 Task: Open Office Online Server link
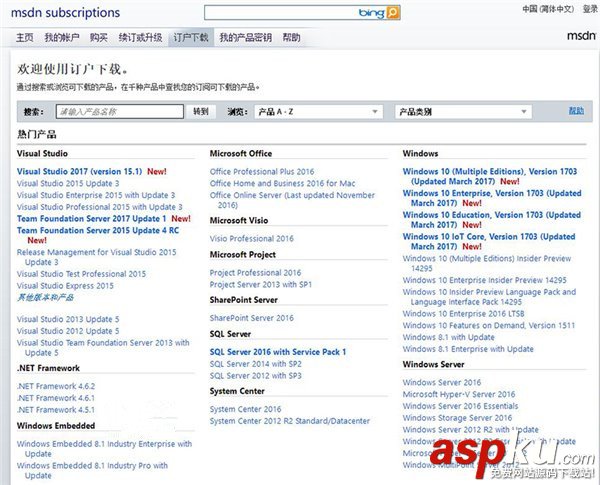tap(292, 200)
